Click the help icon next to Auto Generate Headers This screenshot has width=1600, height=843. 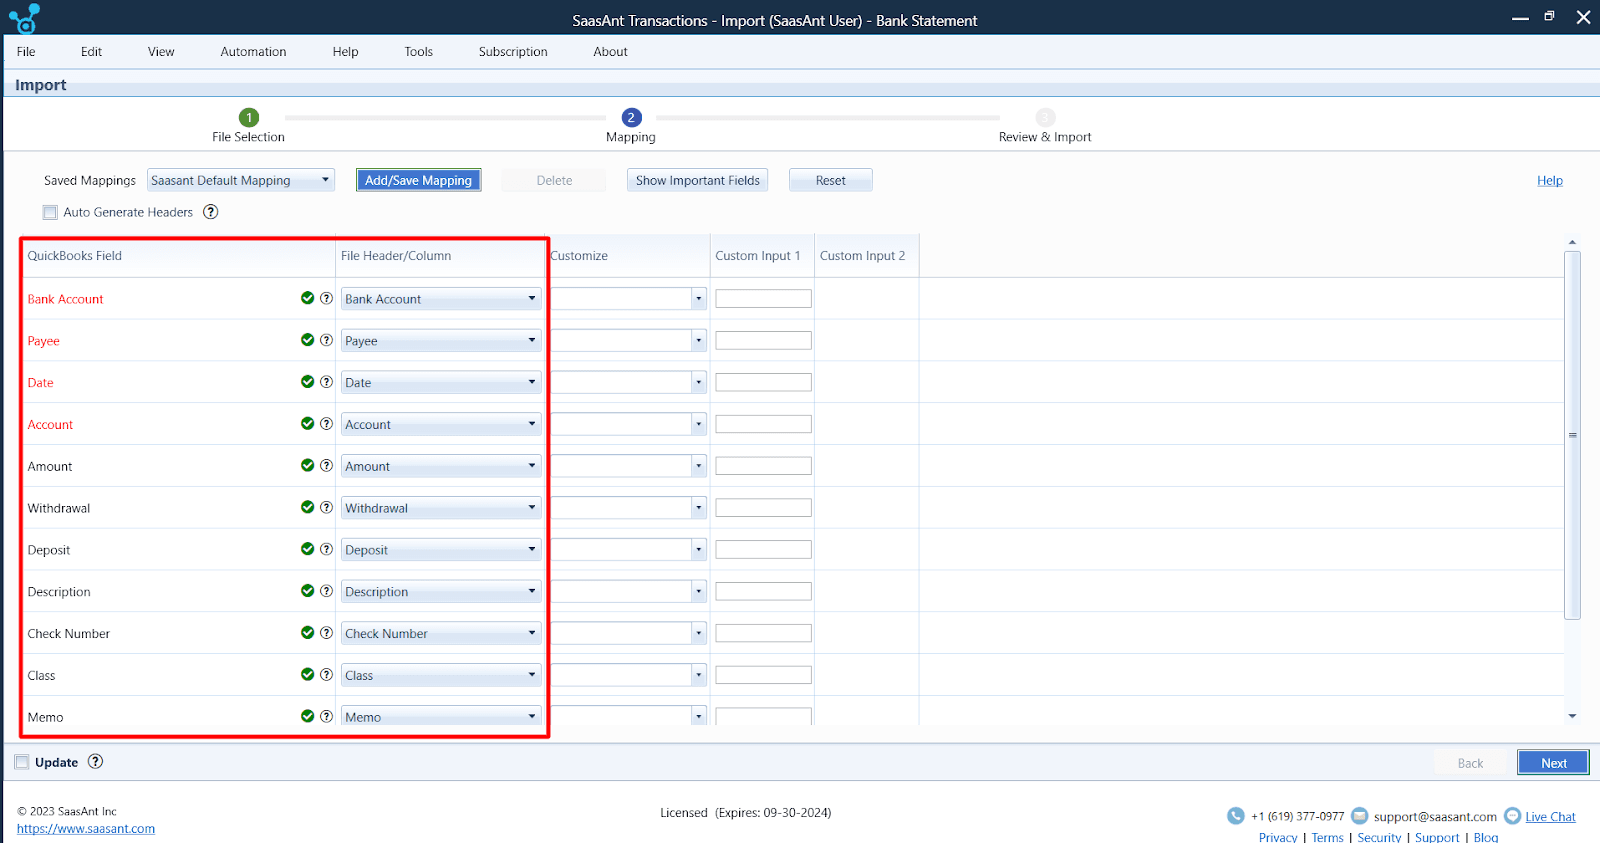pos(211,212)
